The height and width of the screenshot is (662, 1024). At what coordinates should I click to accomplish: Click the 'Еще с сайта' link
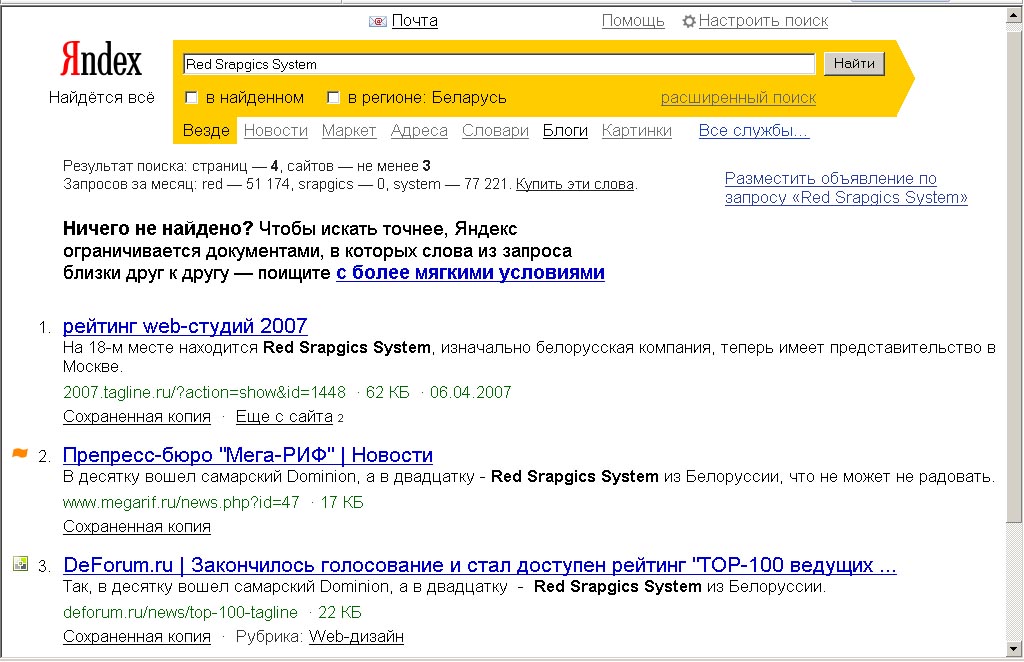(x=284, y=417)
